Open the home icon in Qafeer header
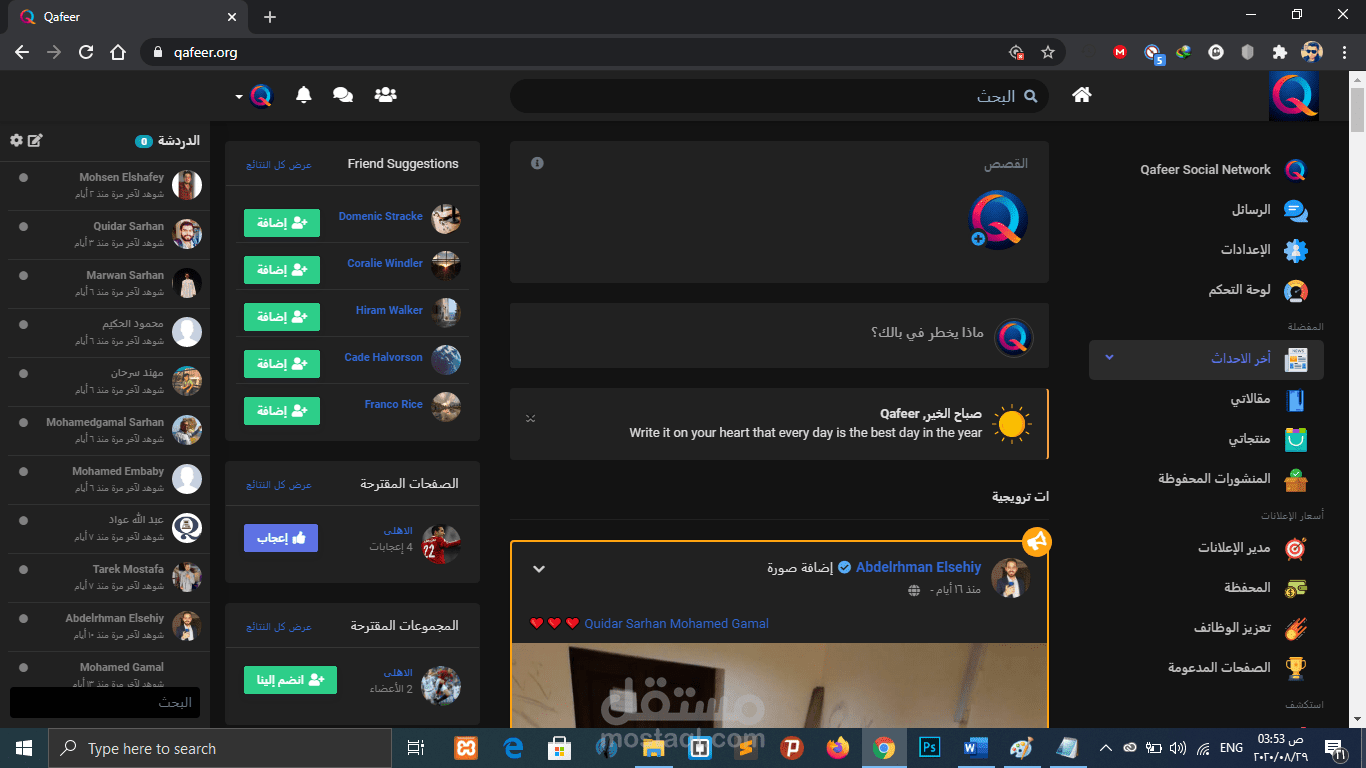The image size is (1366, 768). click(1081, 95)
